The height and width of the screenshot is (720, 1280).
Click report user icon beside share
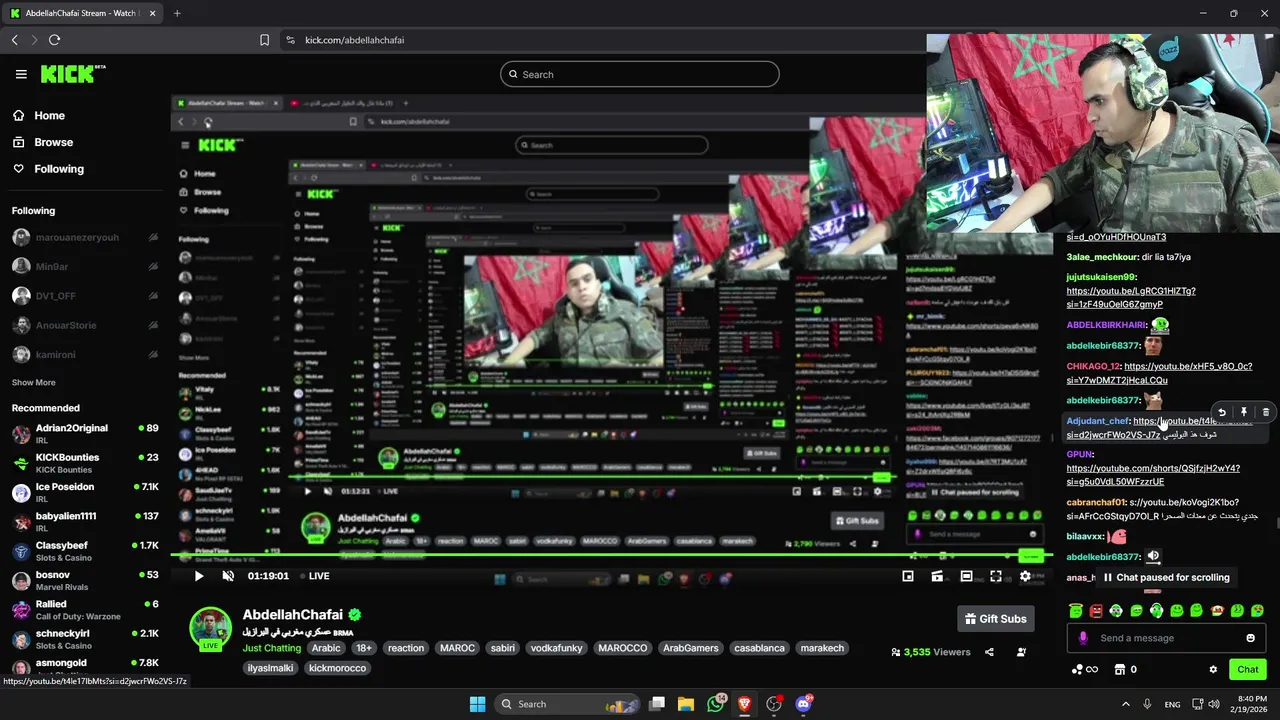point(1021,652)
